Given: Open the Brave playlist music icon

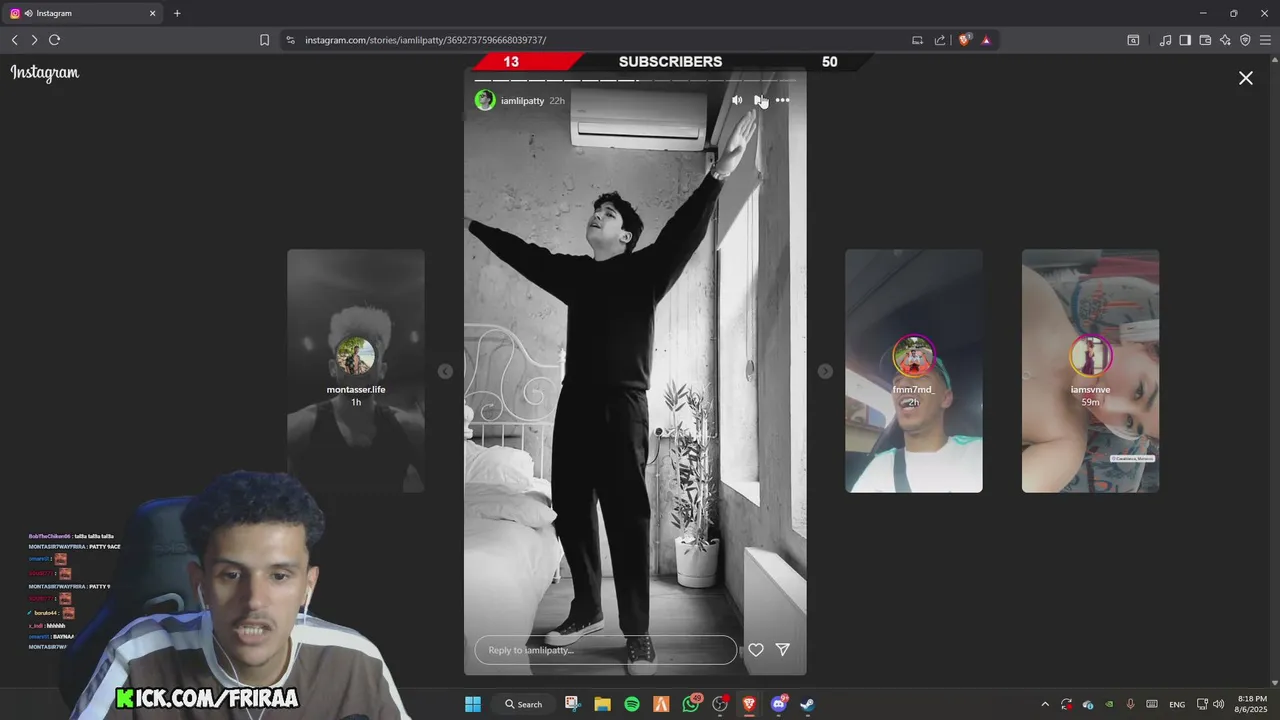Looking at the screenshot, I should coord(1165,40).
